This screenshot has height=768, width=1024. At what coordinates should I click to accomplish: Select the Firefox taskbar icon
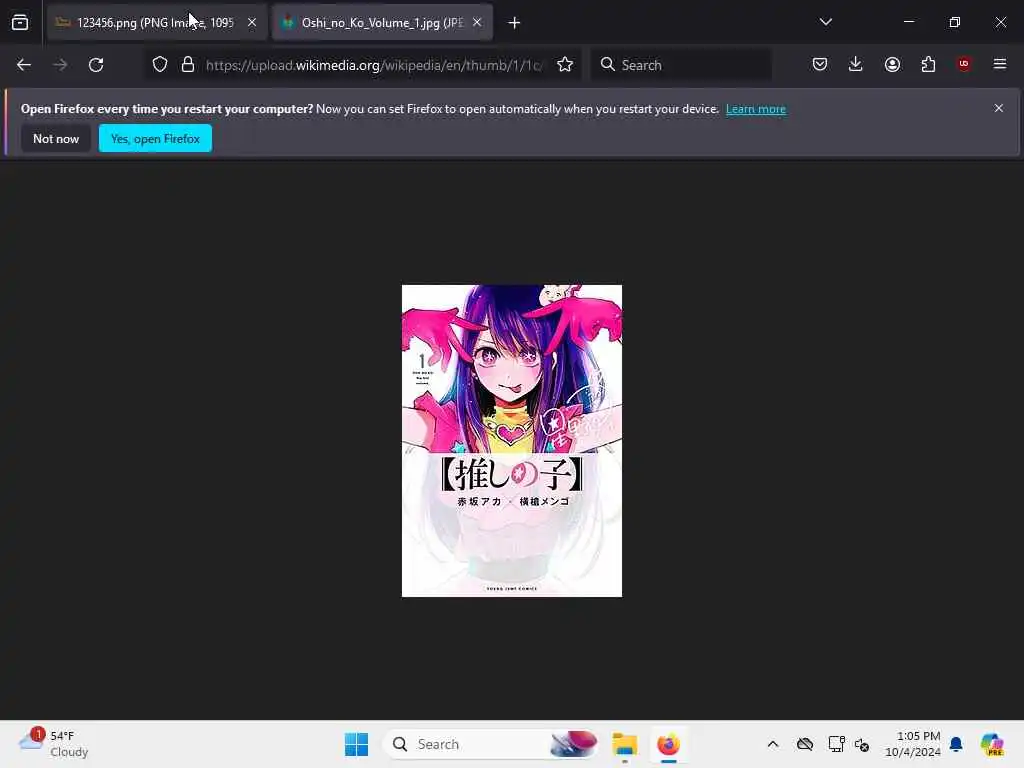tap(668, 744)
